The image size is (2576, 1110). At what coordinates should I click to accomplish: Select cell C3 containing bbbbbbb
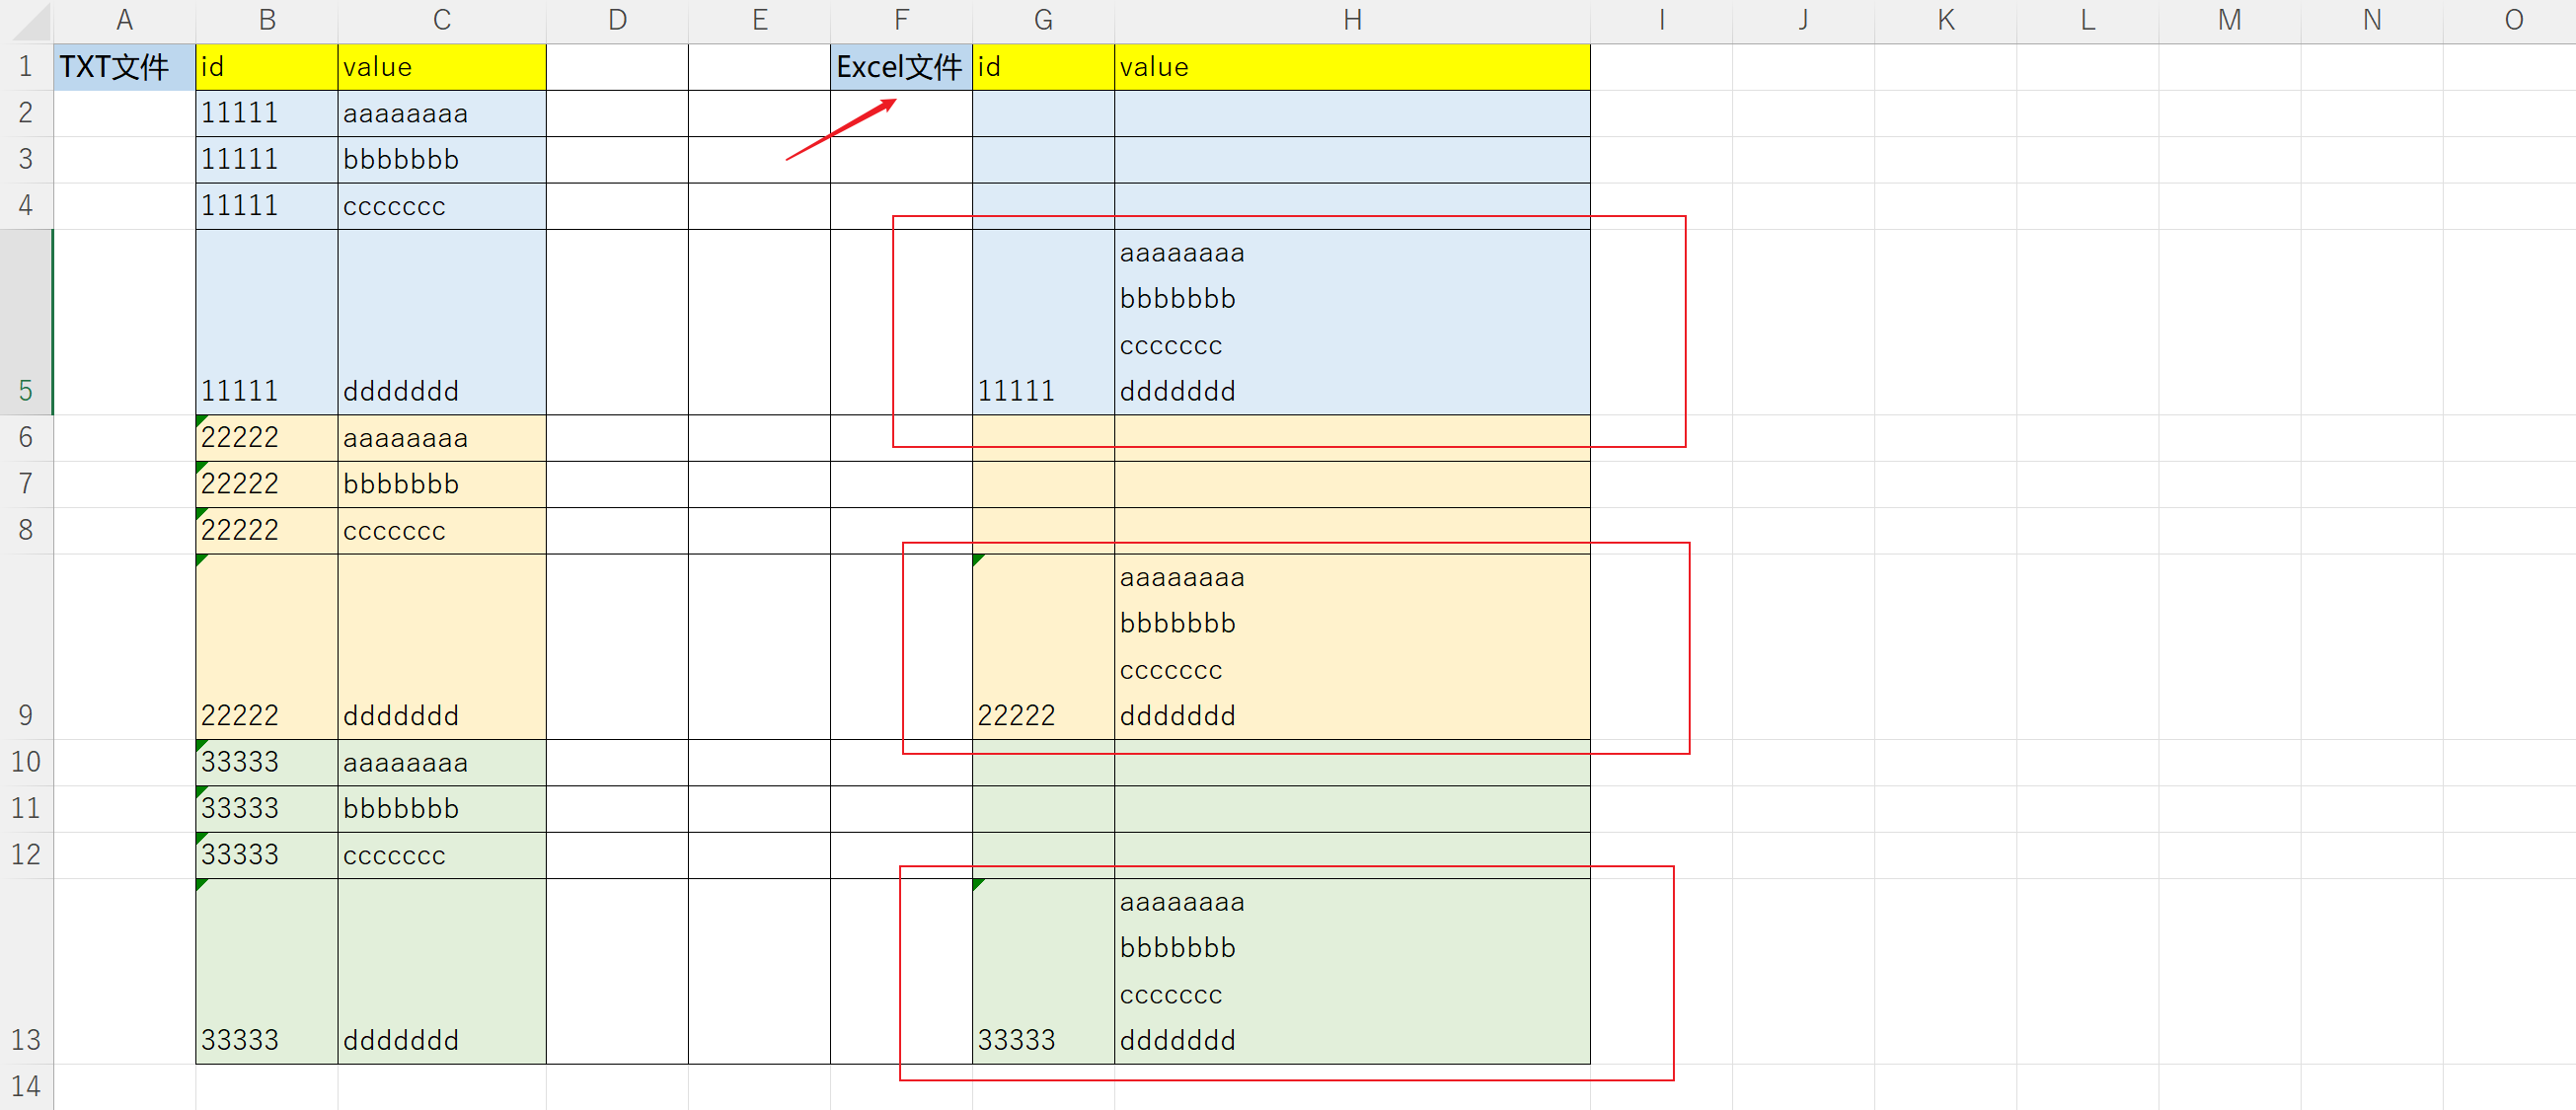click(442, 159)
